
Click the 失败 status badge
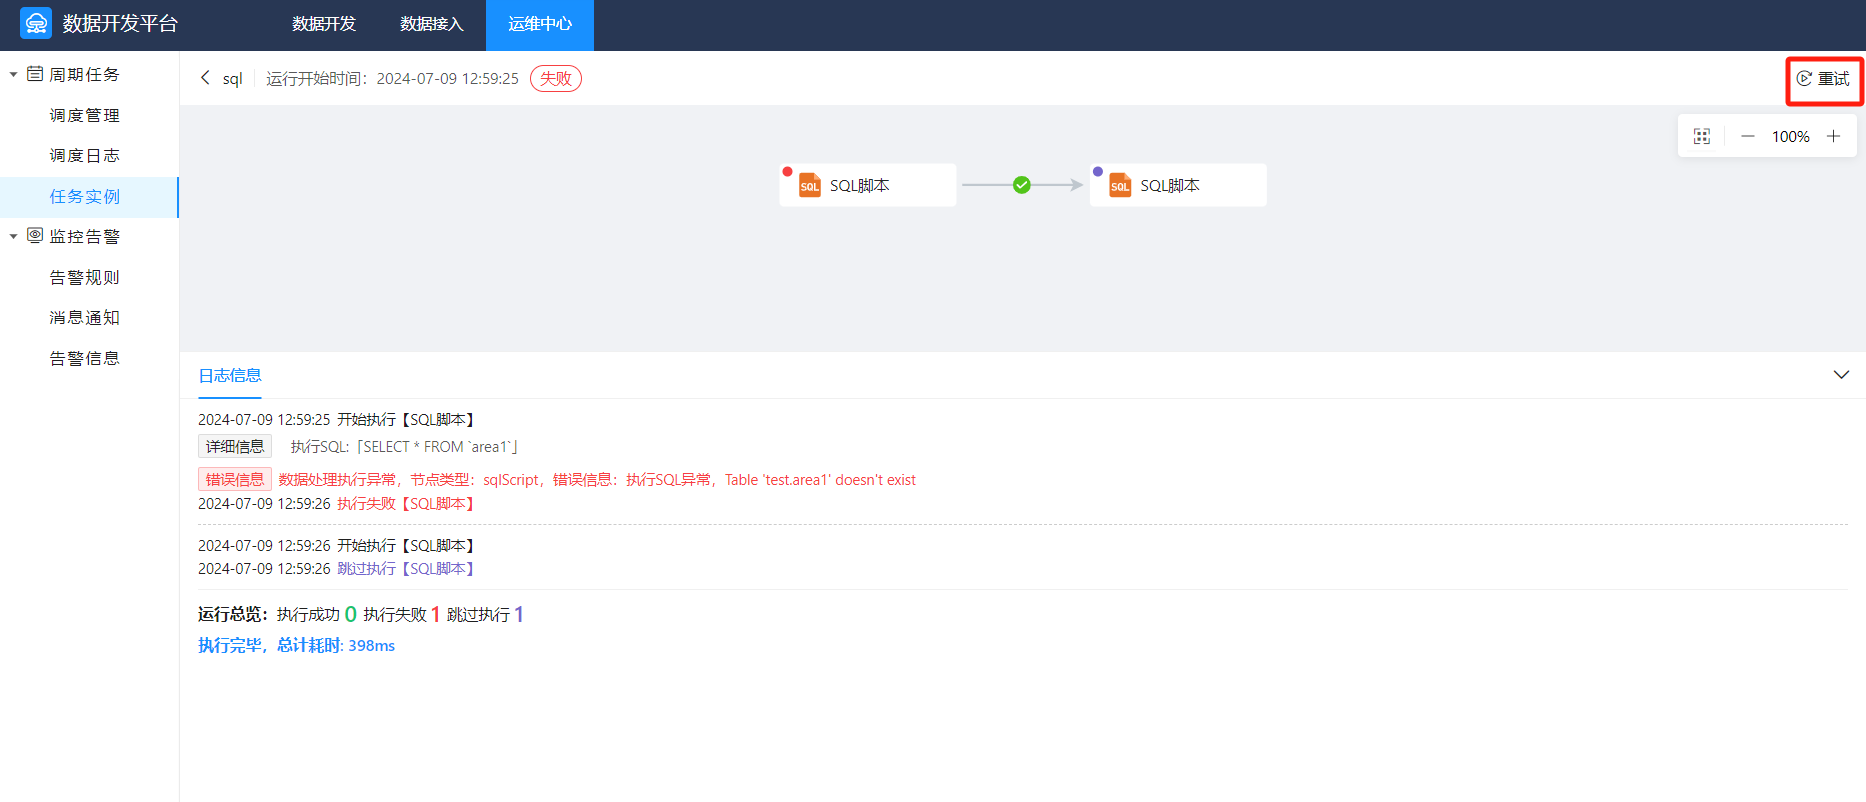pyautogui.click(x=556, y=78)
